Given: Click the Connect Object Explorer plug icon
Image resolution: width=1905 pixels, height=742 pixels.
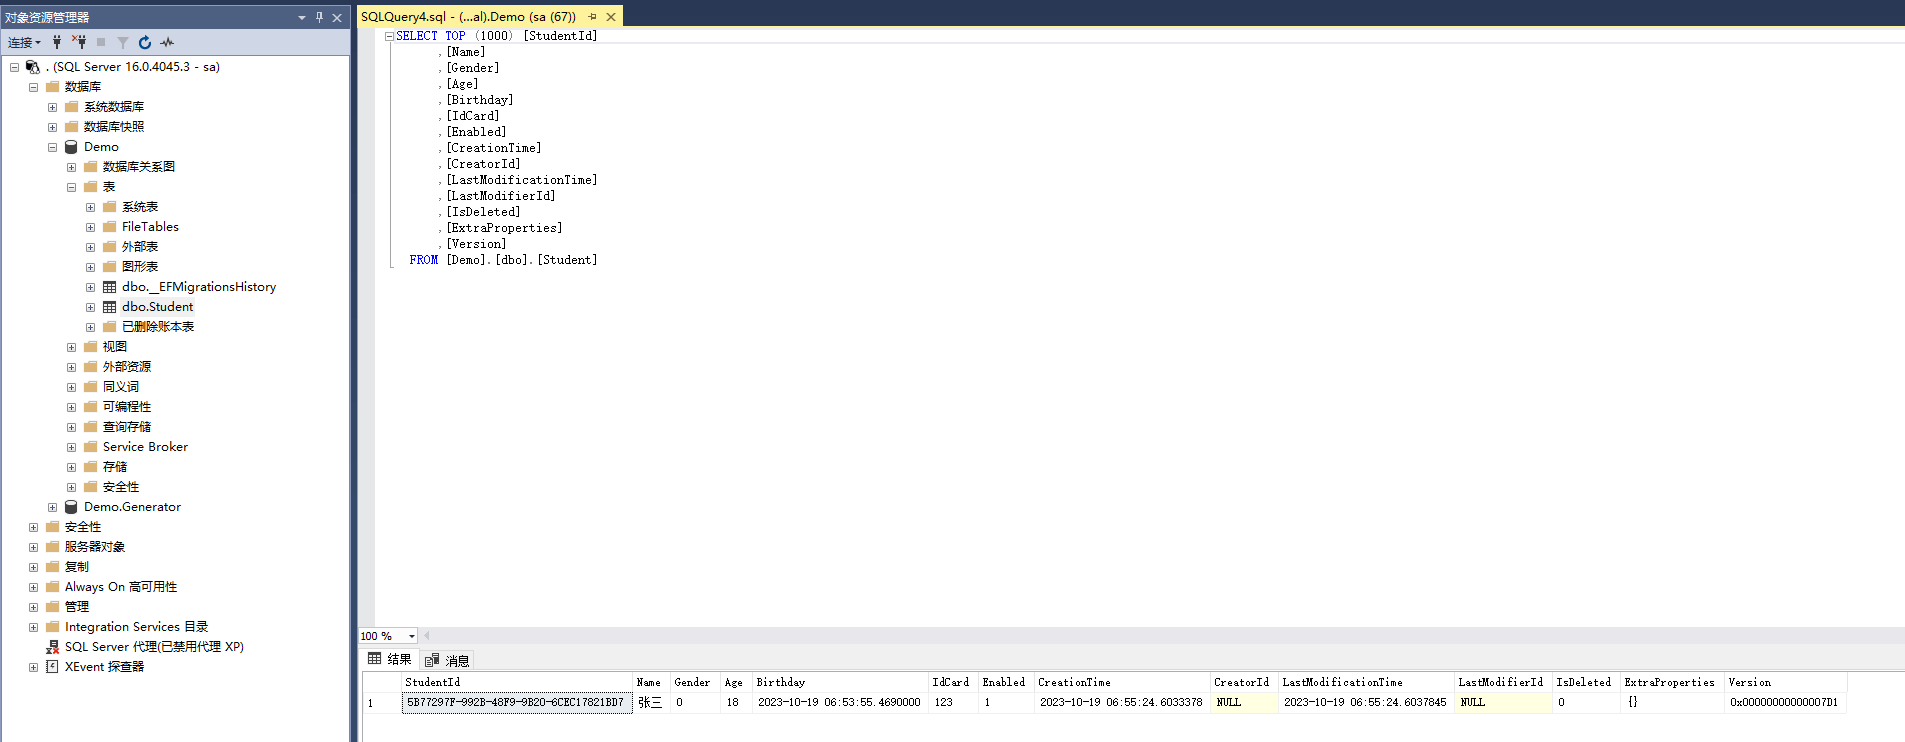Looking at the screenshot, I should coord(57,42).
